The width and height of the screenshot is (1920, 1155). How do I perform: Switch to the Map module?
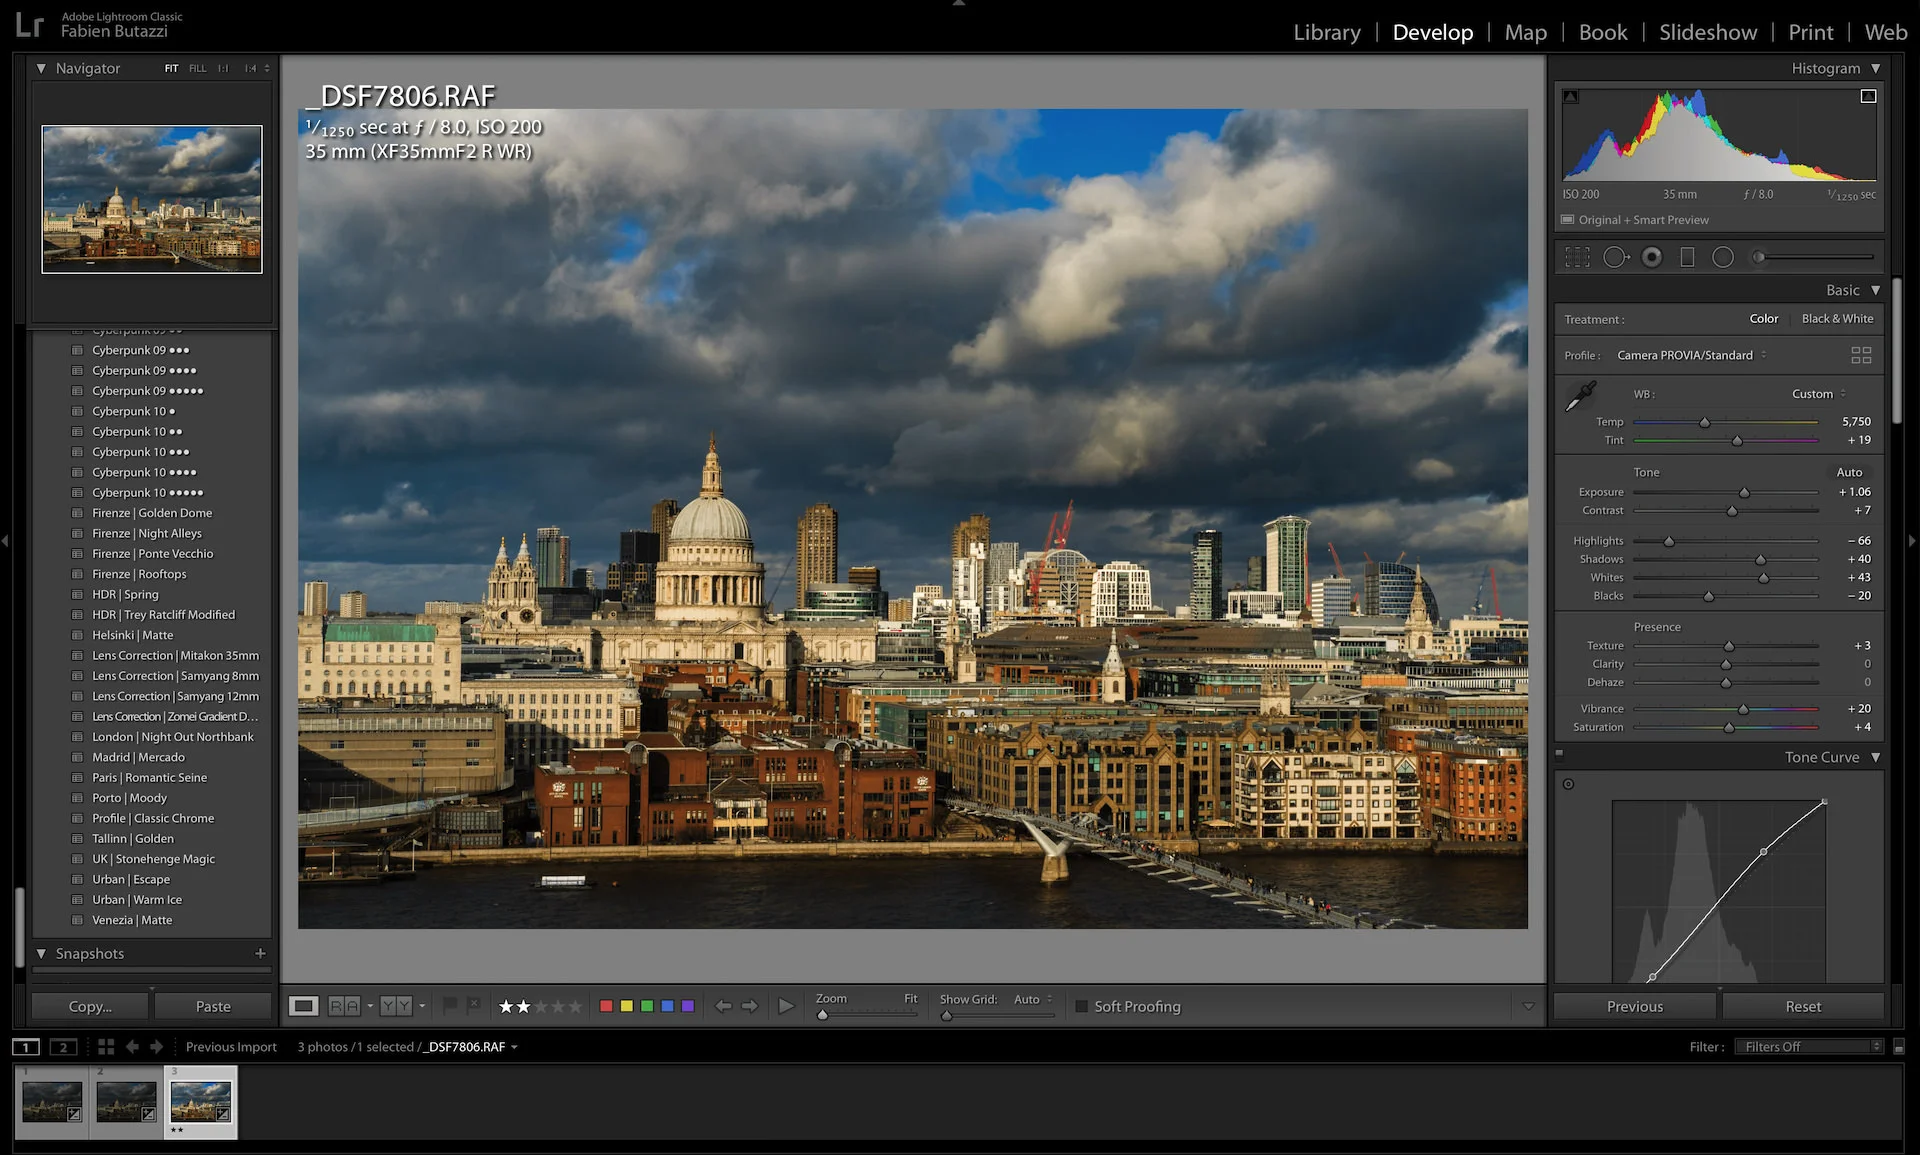point(1525,32)
